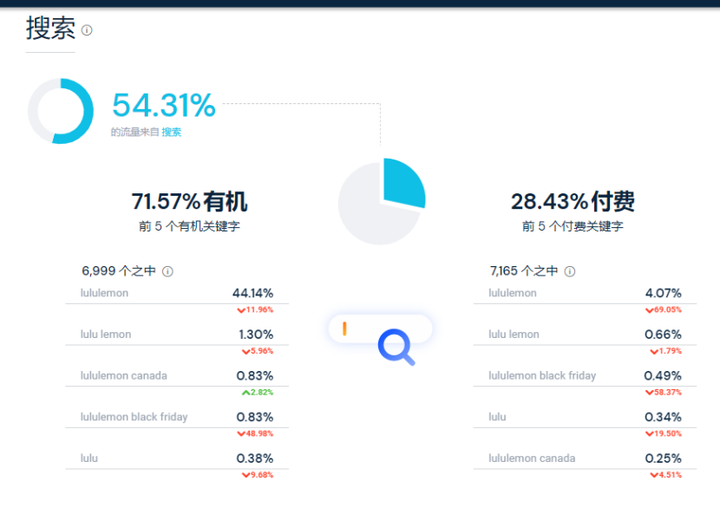Click the blue magnifying glass search icon

(x=396, y=347)
